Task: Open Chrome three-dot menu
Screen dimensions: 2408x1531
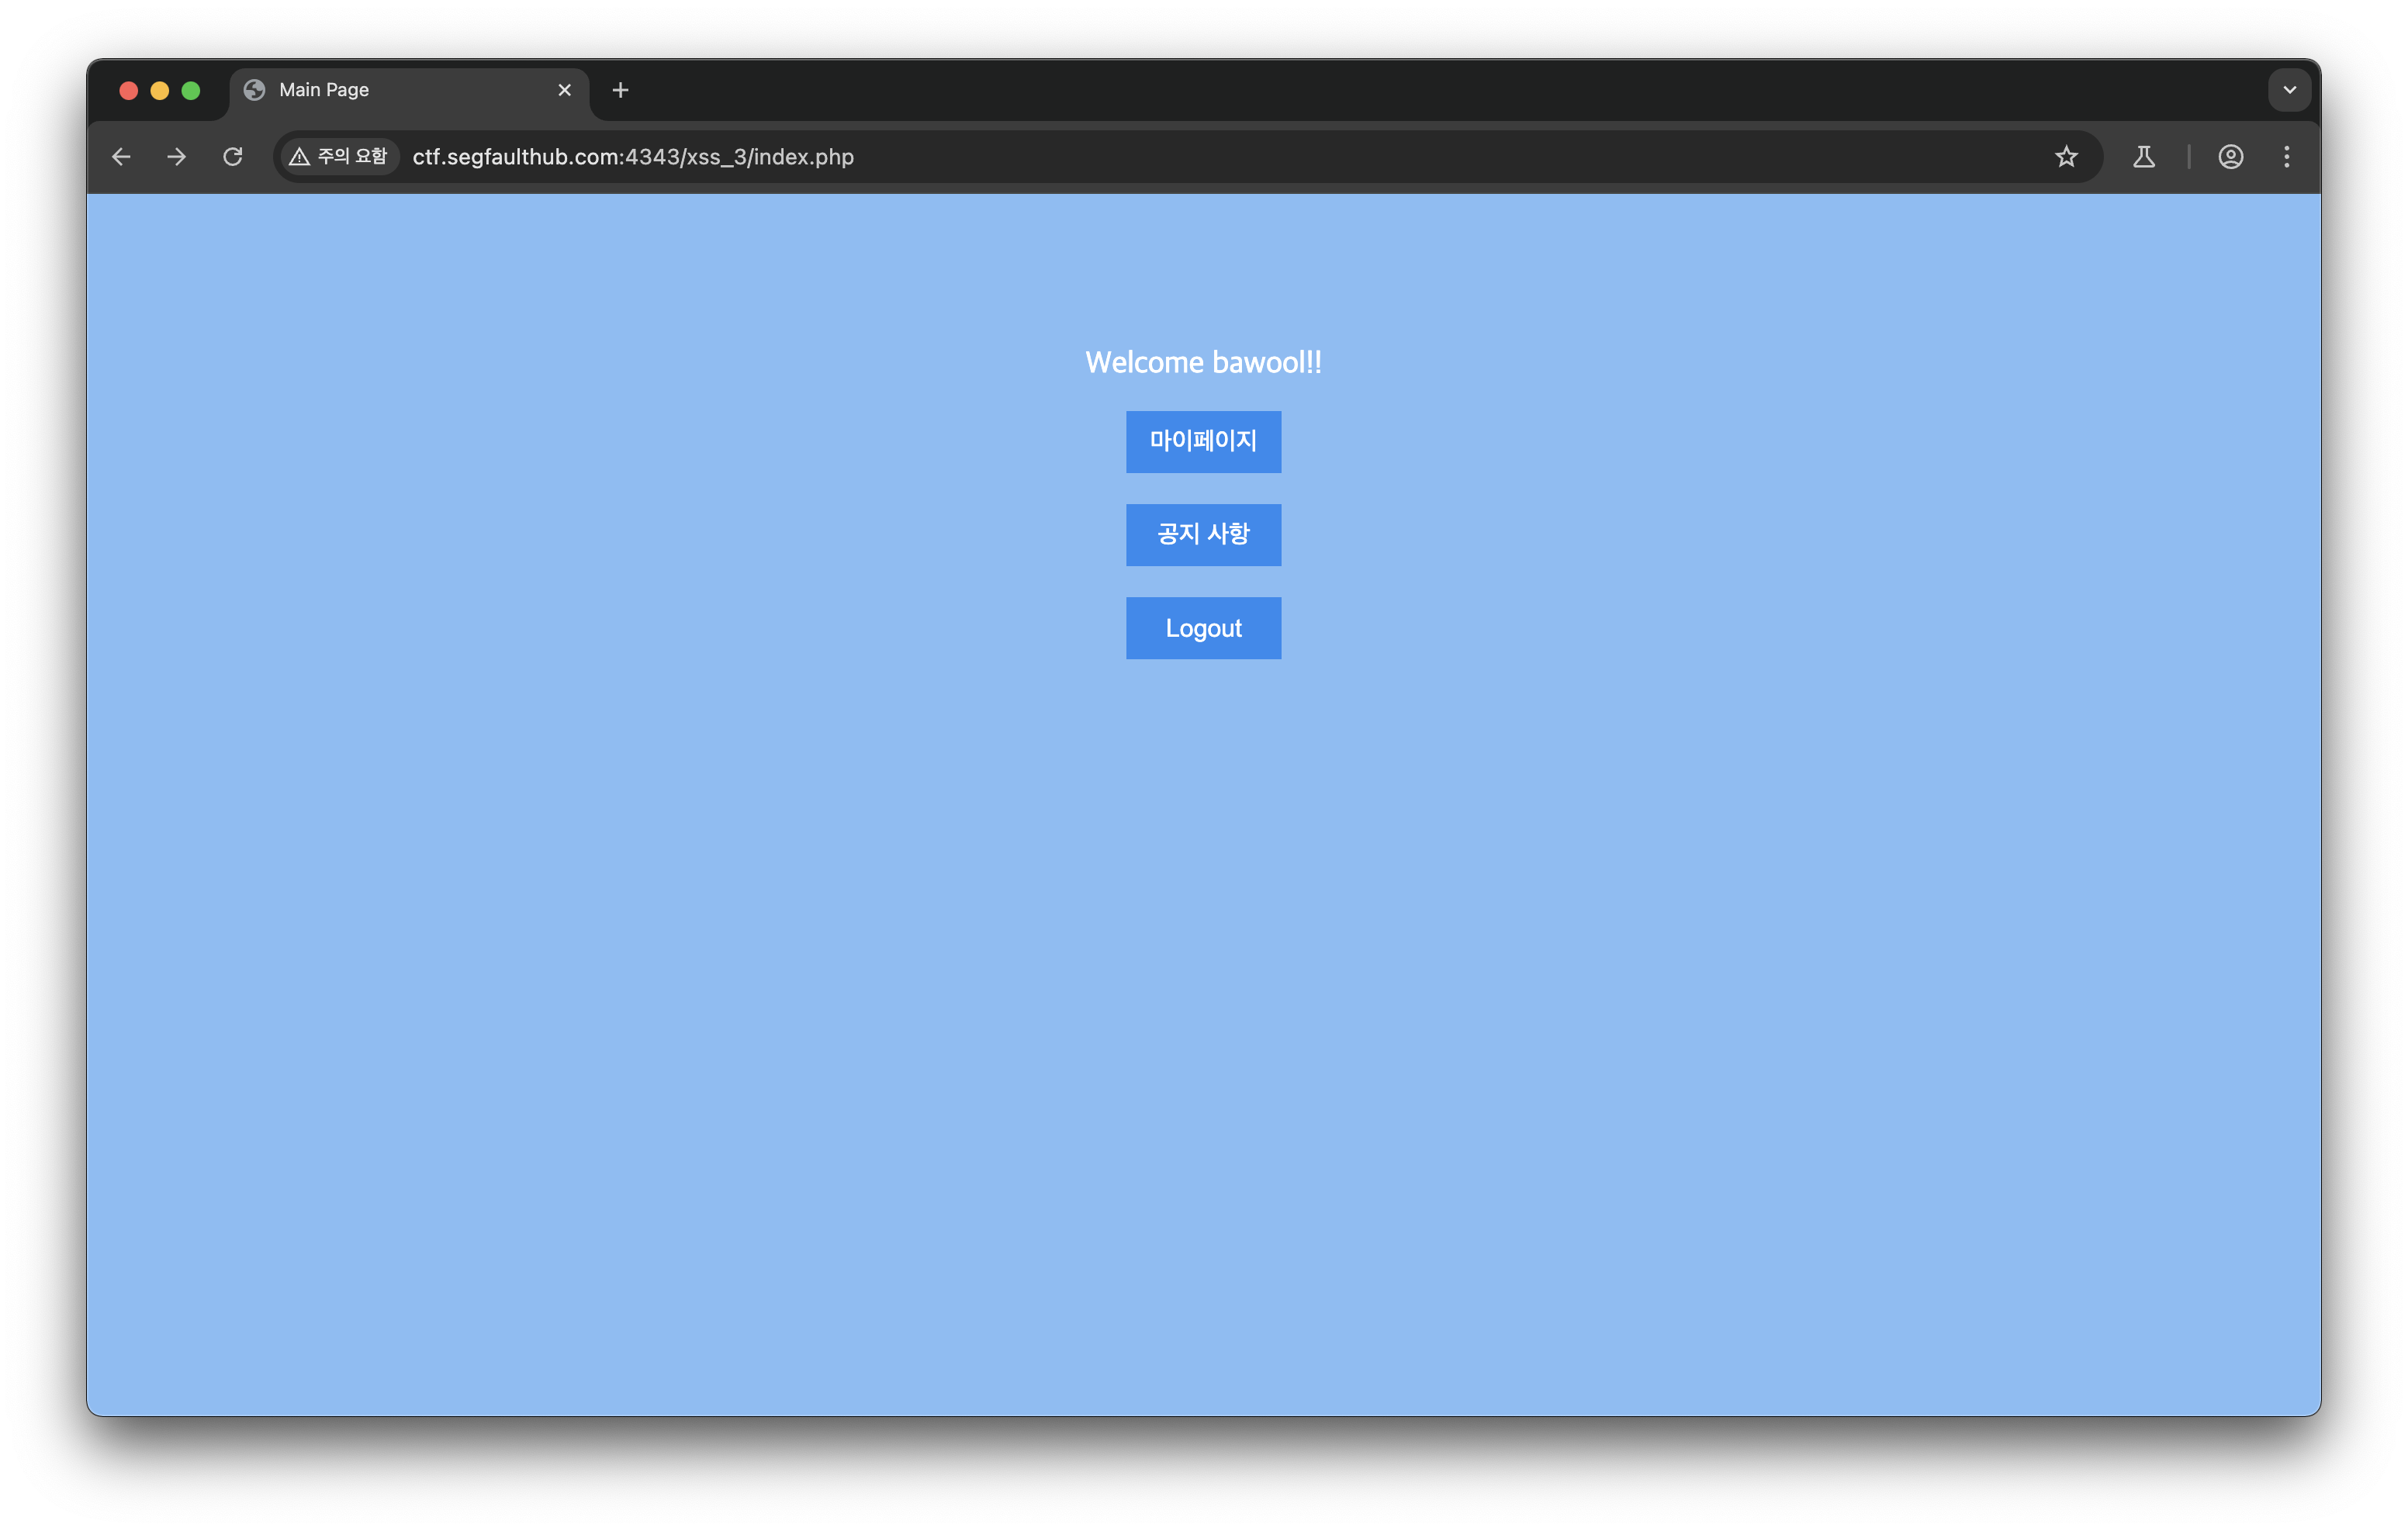Action: click(2286, 157)
